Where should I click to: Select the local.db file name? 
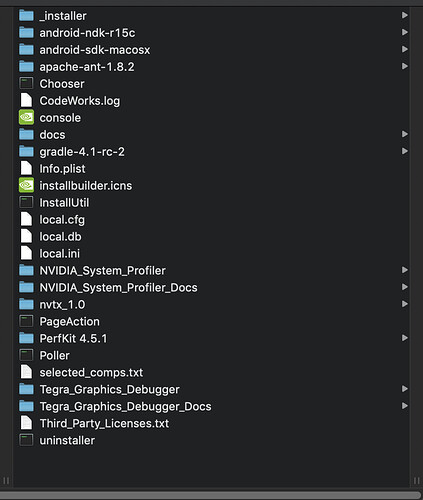point(60,237)
